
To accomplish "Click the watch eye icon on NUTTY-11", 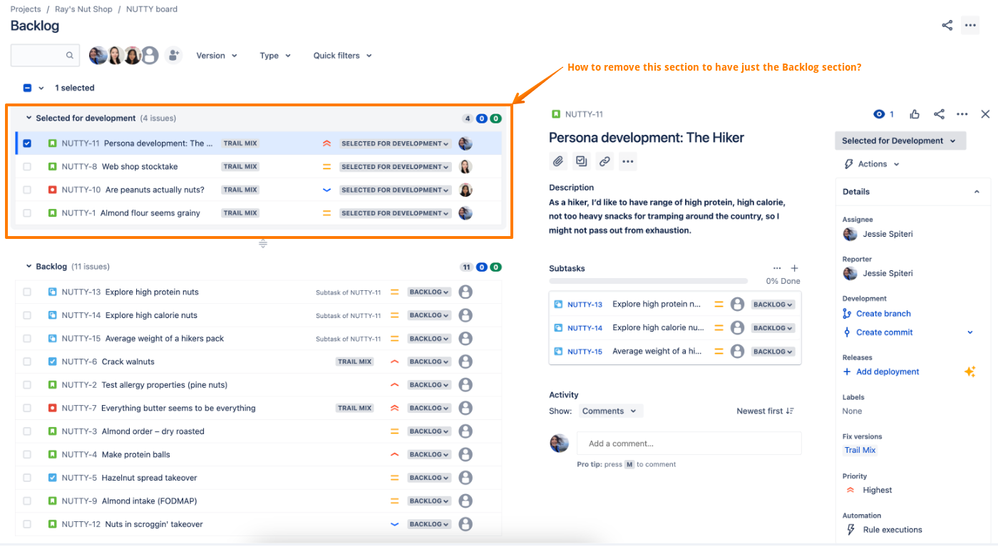I will [x=879, y=114].
